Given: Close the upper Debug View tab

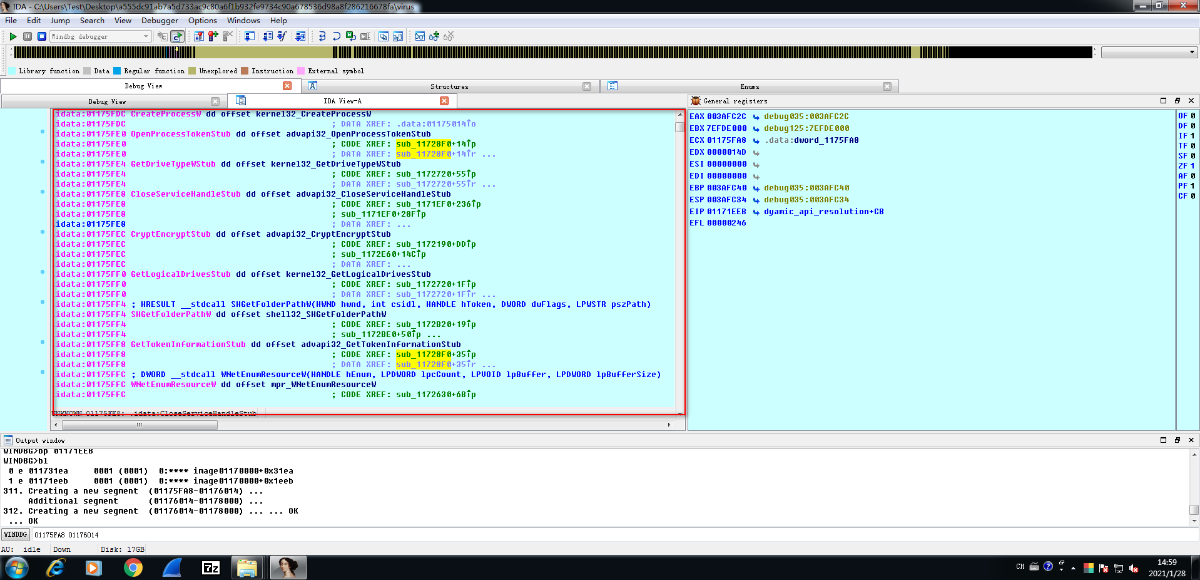Looking at the screenshot, I should click(287, 86).
